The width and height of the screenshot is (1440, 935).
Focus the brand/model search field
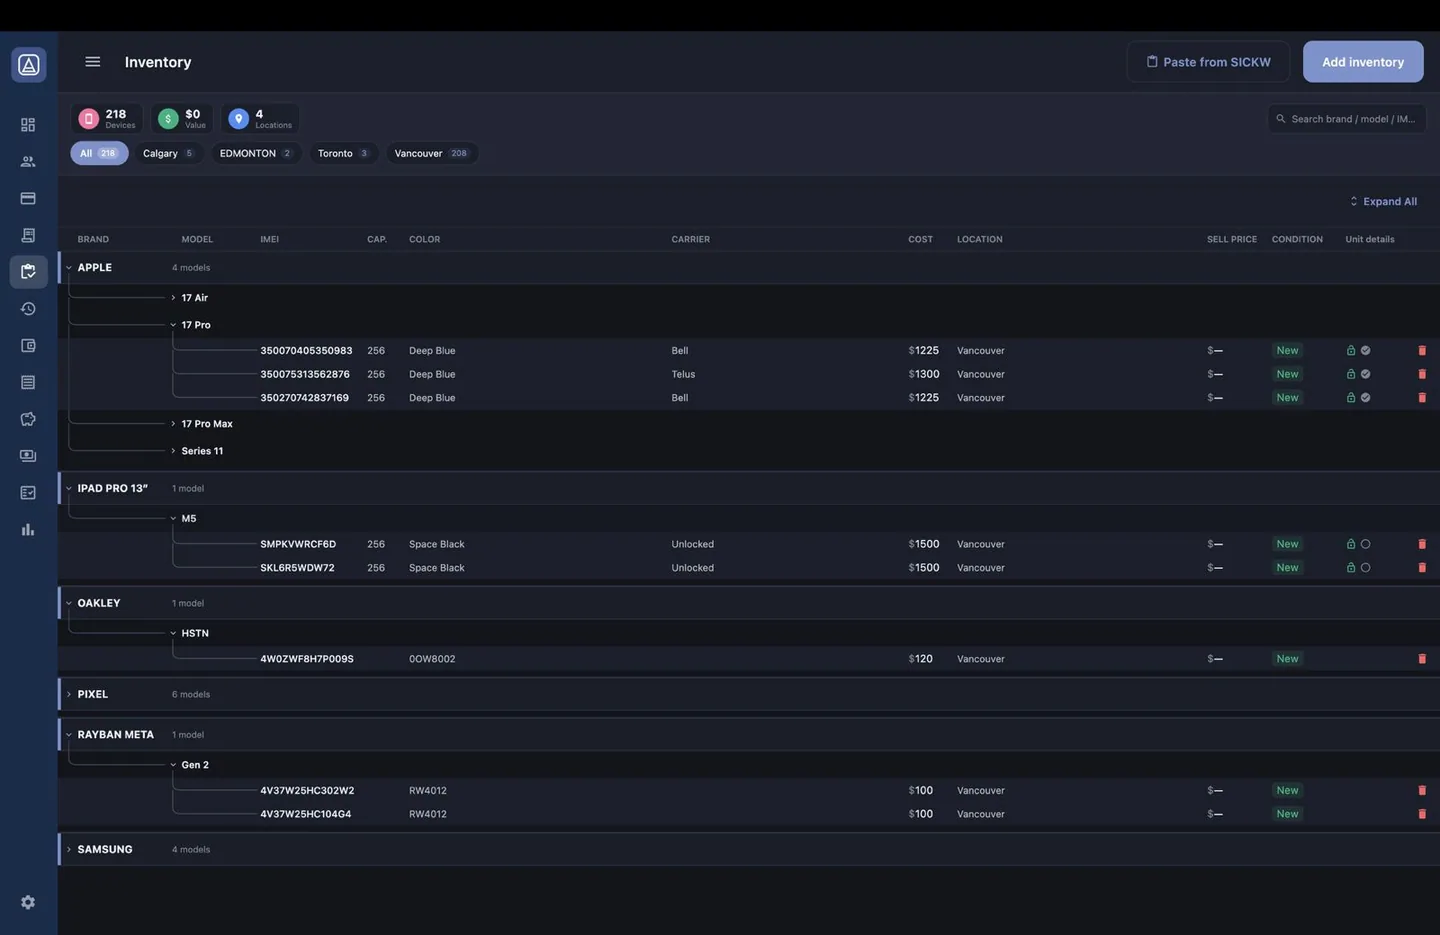point(1347,119)
